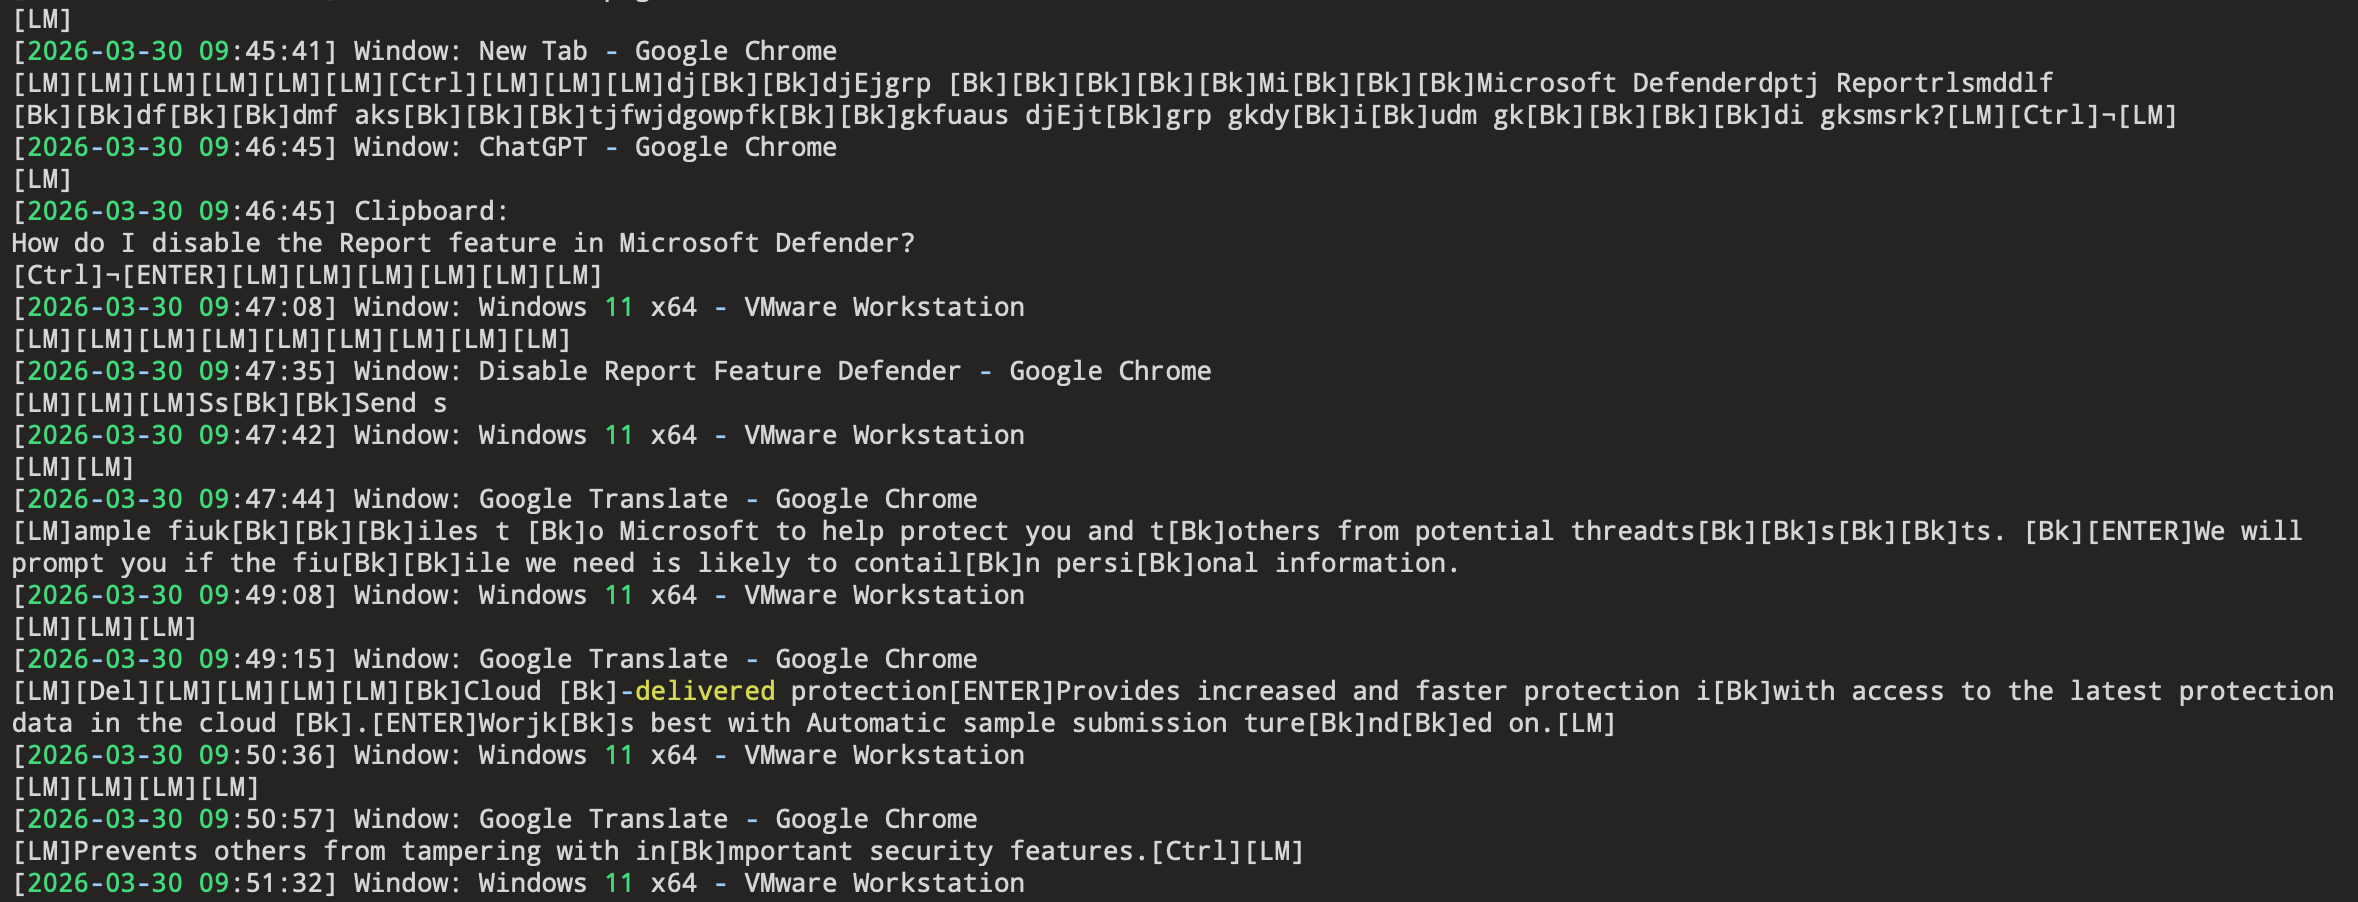2358x902 pixels.
Task: Click the 09:47:44 Google Translate window line
Action: 494,499
